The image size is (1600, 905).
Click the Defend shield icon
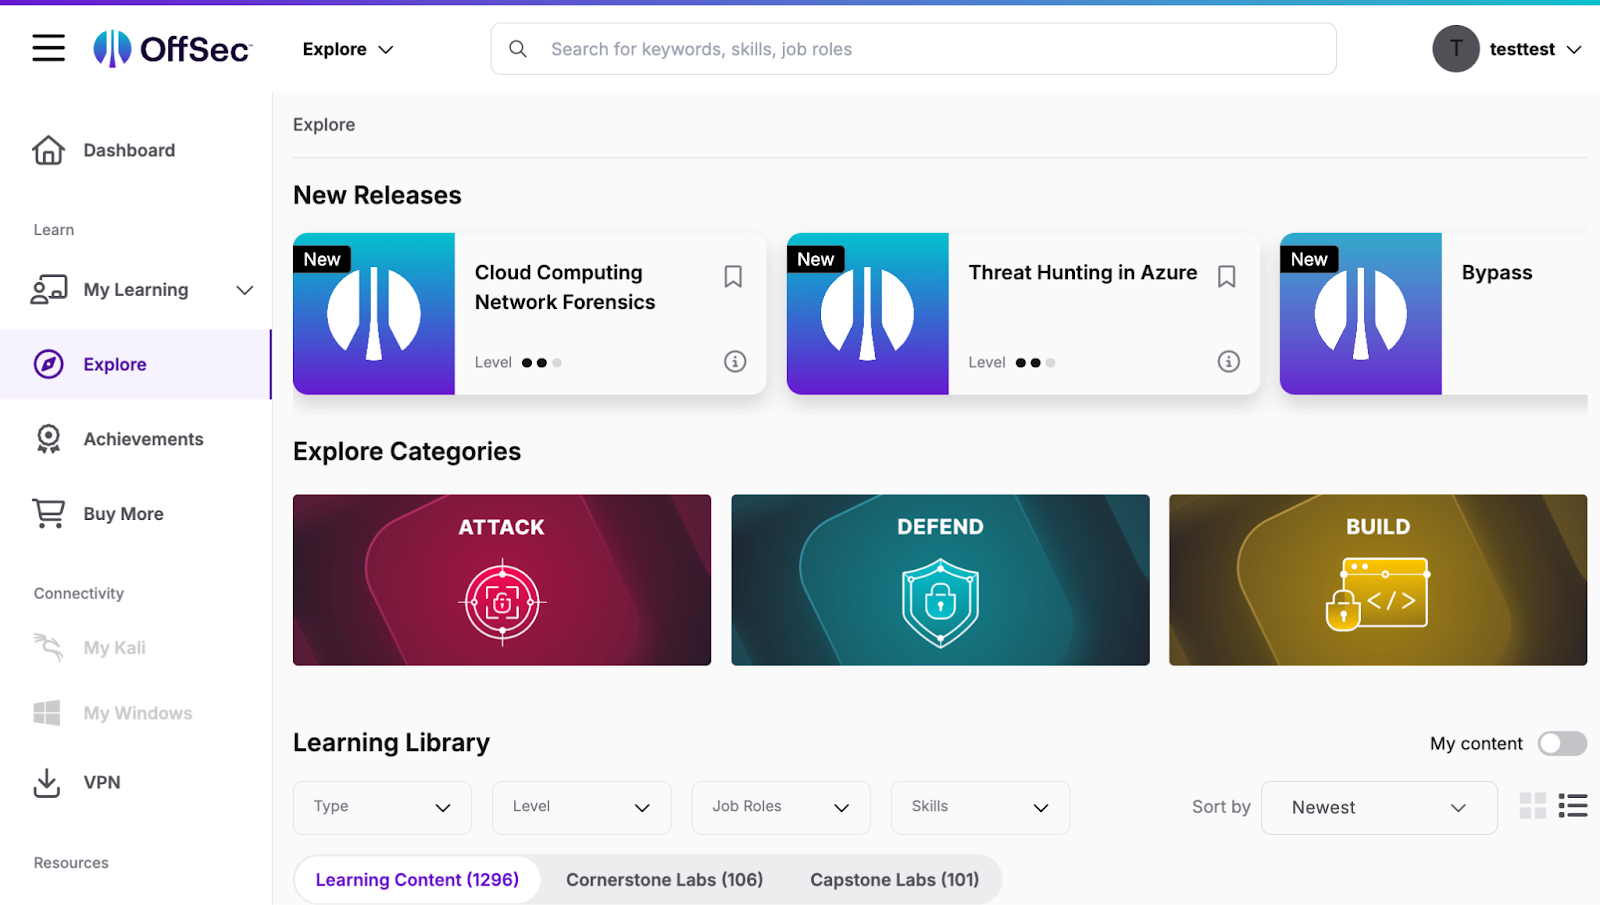(x=940, y=603)
